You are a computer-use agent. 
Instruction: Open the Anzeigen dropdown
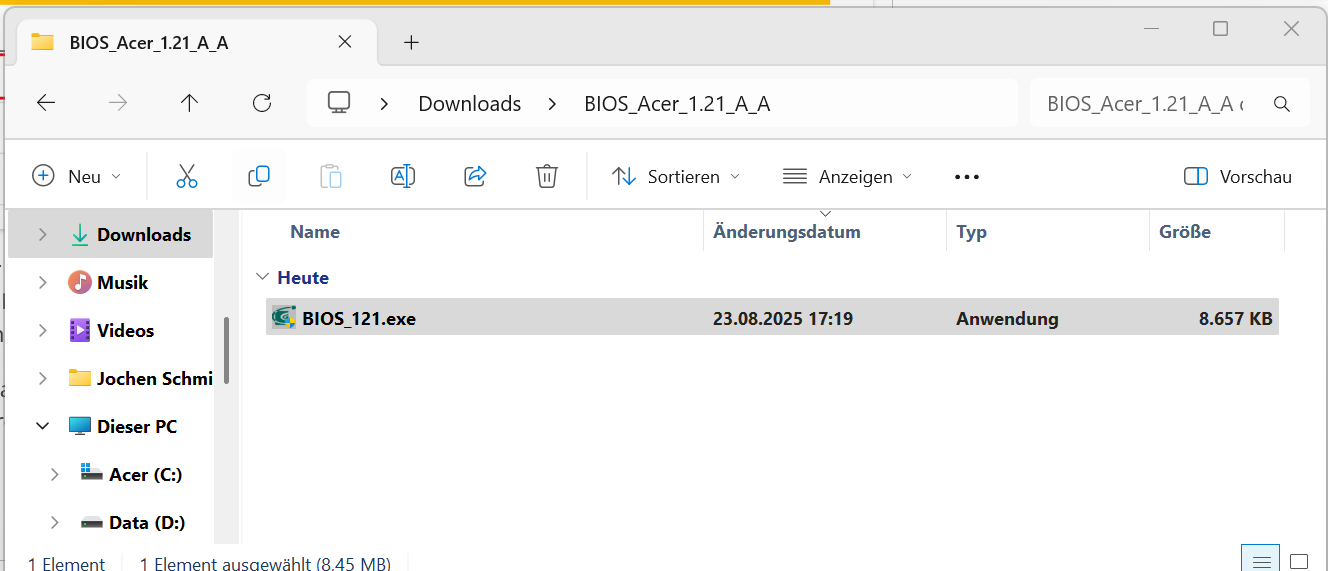[x=848, y=177]
